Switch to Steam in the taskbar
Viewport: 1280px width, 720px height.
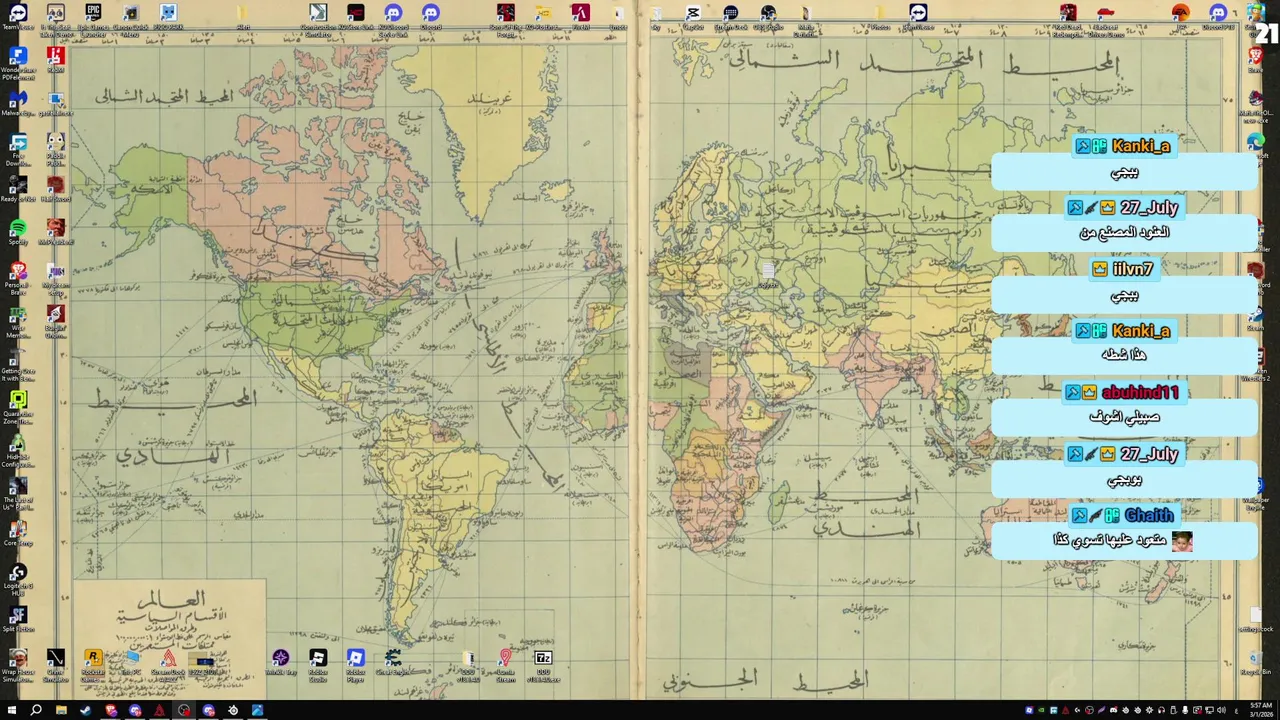pyautogui.click(x=86, y=710)
